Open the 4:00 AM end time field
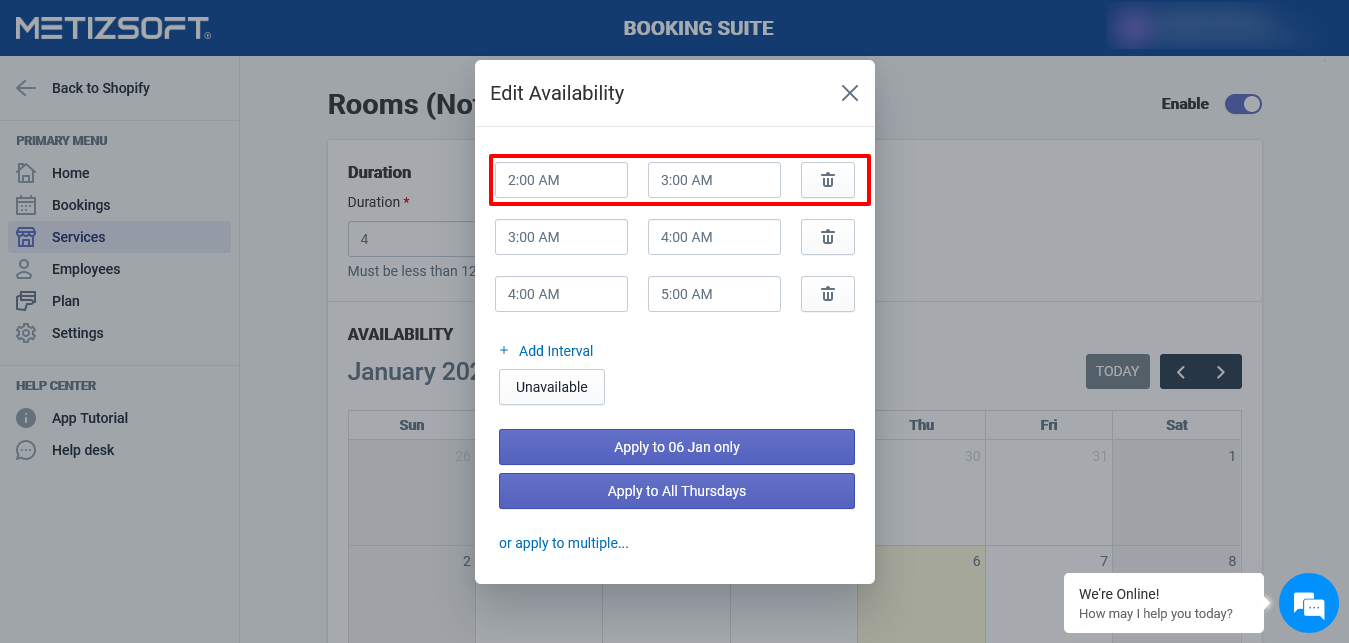 pos(714,237)
